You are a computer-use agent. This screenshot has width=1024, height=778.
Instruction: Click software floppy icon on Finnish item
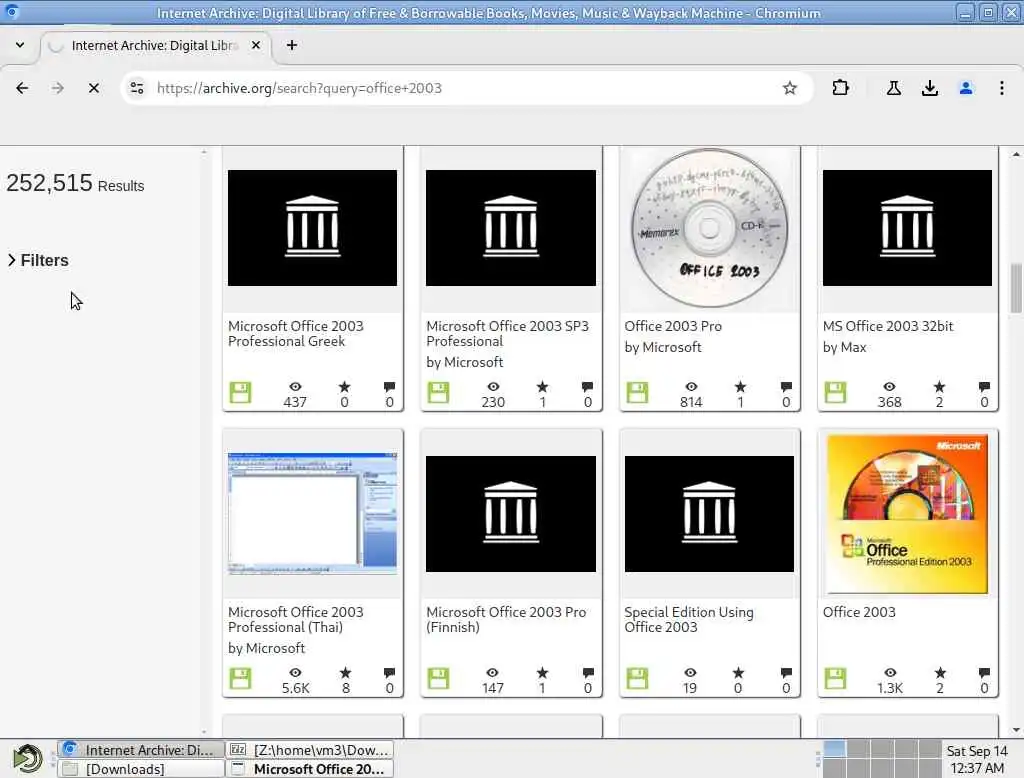pyautogui.click(x=438, y=679)
